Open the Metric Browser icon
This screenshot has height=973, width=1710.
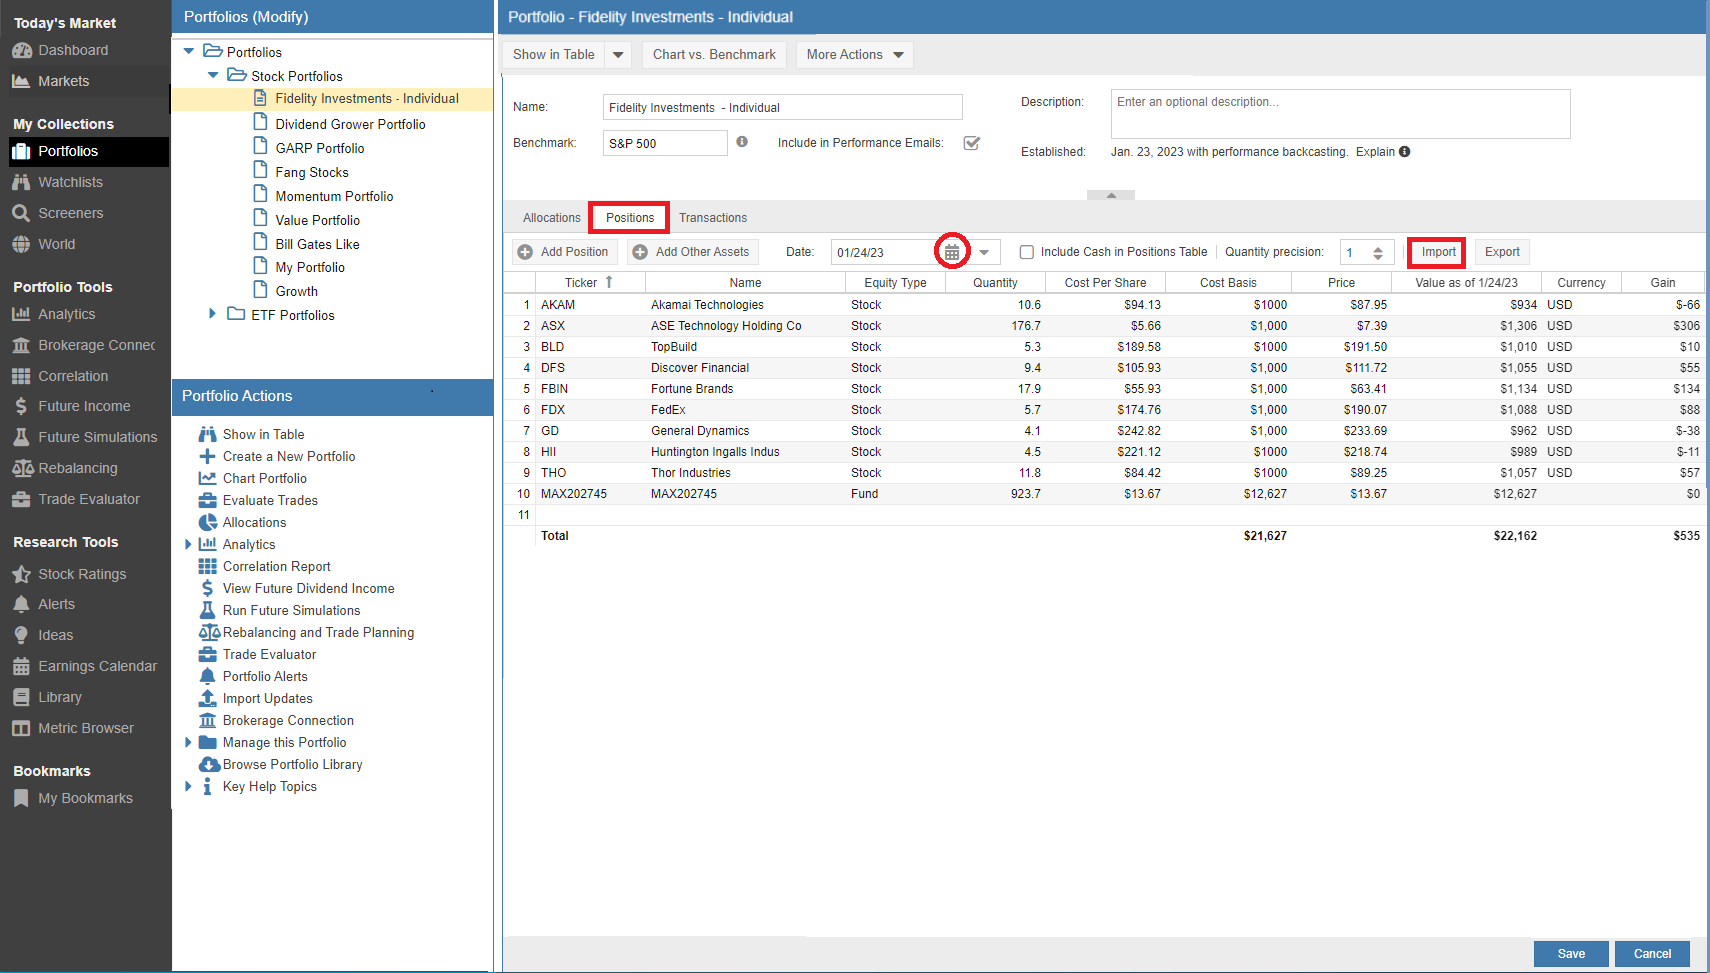21,729
